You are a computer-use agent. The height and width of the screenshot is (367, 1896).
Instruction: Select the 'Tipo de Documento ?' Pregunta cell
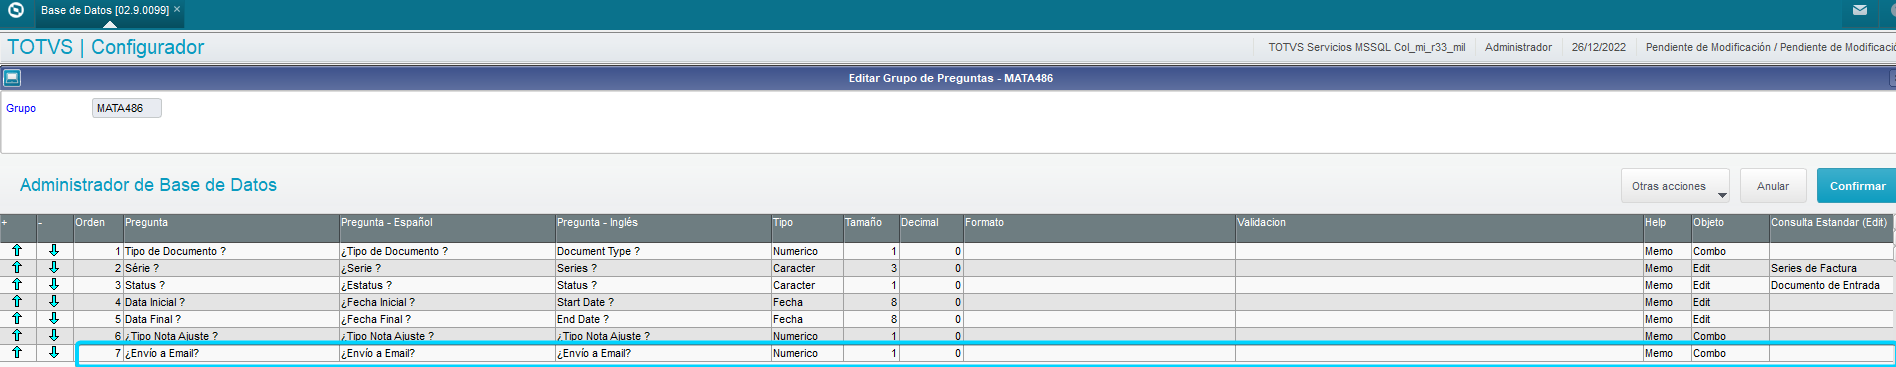[230, 251]
